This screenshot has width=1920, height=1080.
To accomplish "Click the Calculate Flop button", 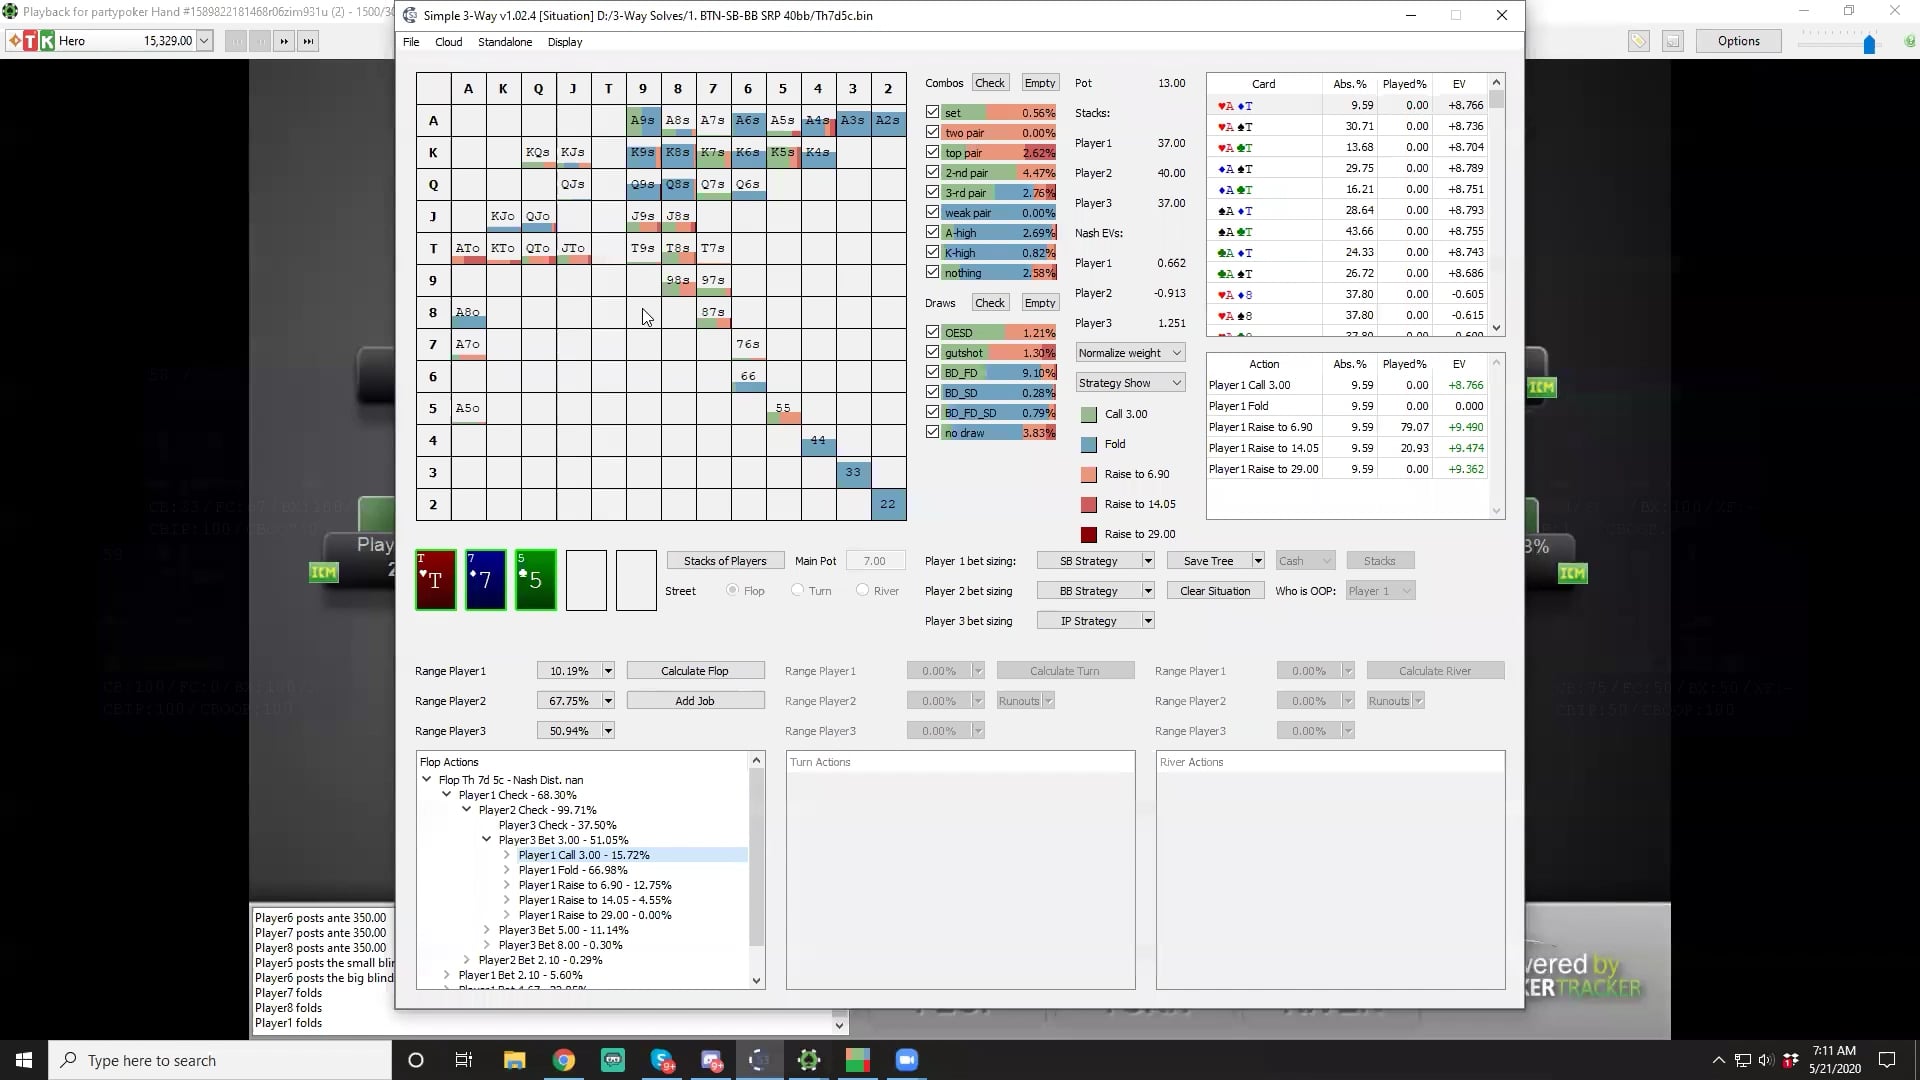I will tap(695, 671).
